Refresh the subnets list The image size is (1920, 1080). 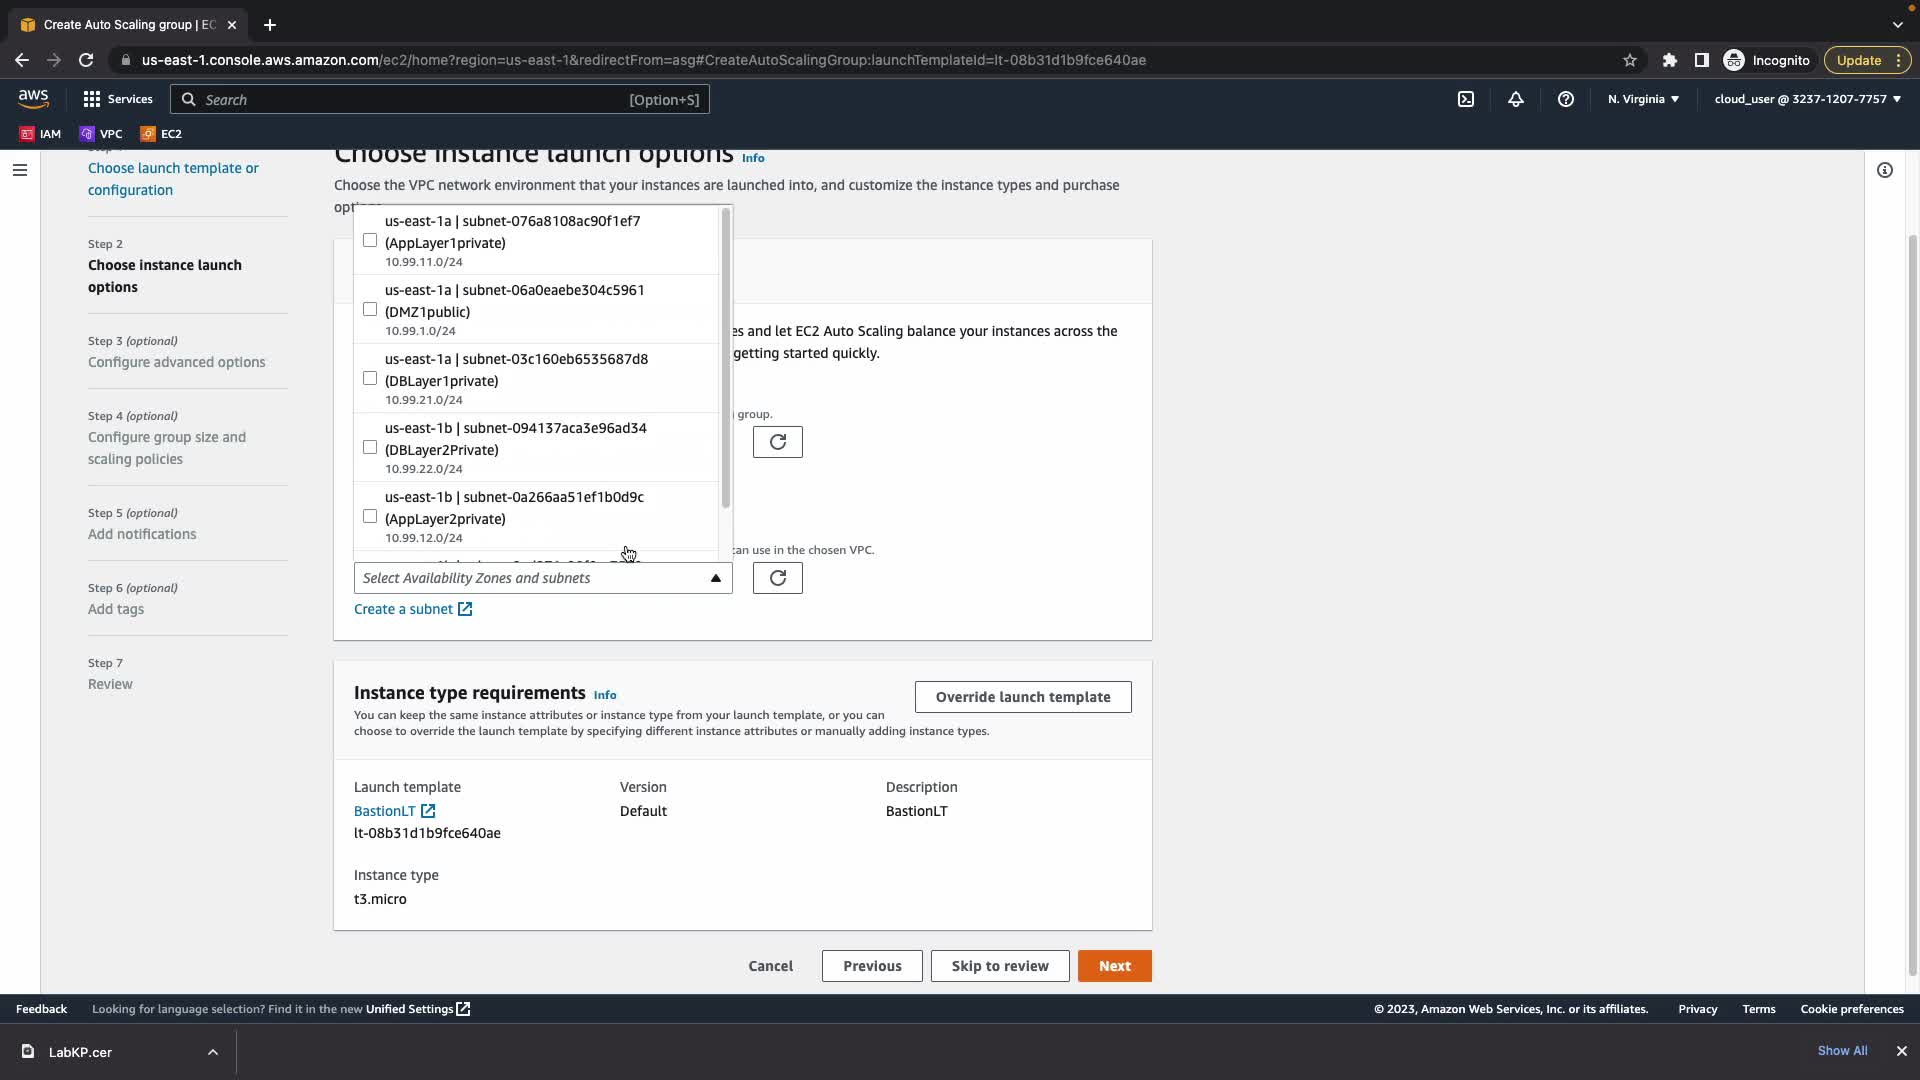click(x=777, y=578)
